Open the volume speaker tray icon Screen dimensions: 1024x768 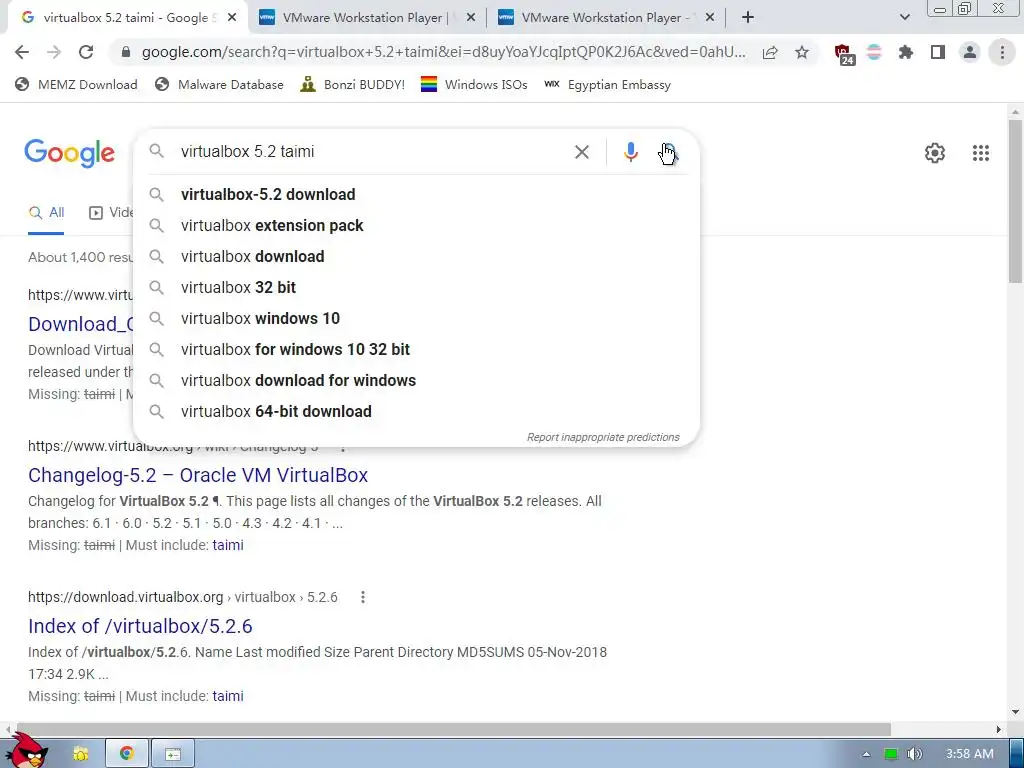[915, 754]
